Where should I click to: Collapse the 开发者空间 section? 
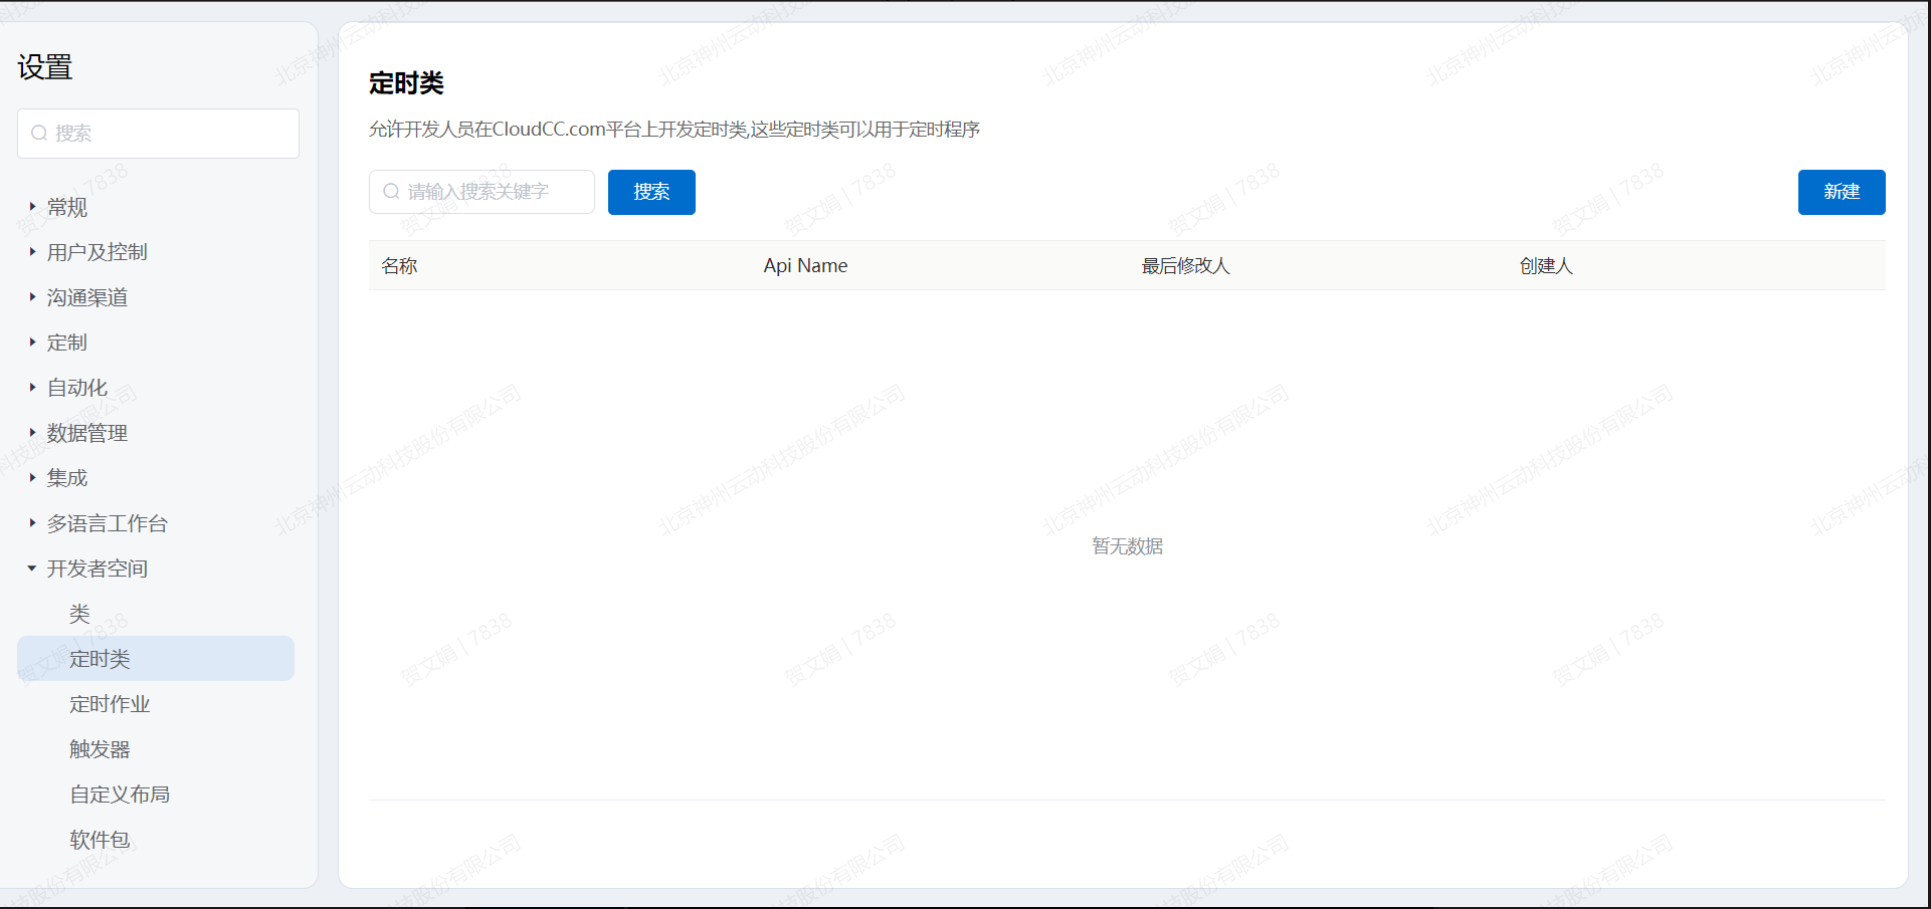[32, 568]
